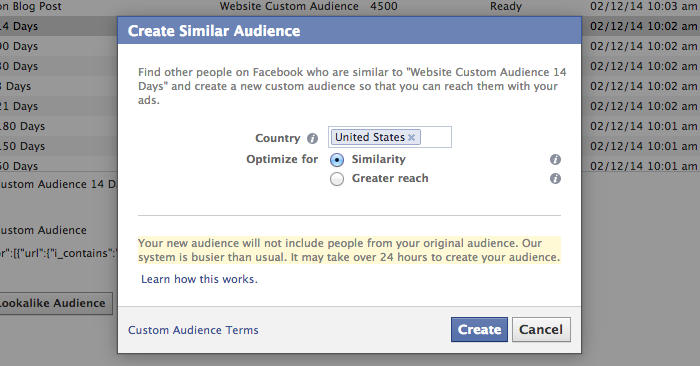Click the Ready status in background table
The width and height of the screenshot is (700, 366).
point(505,6)
